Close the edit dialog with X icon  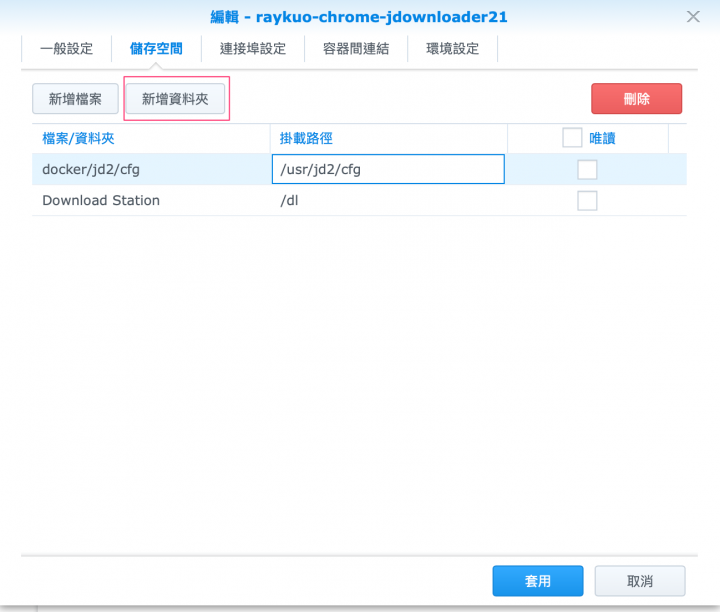693,17
